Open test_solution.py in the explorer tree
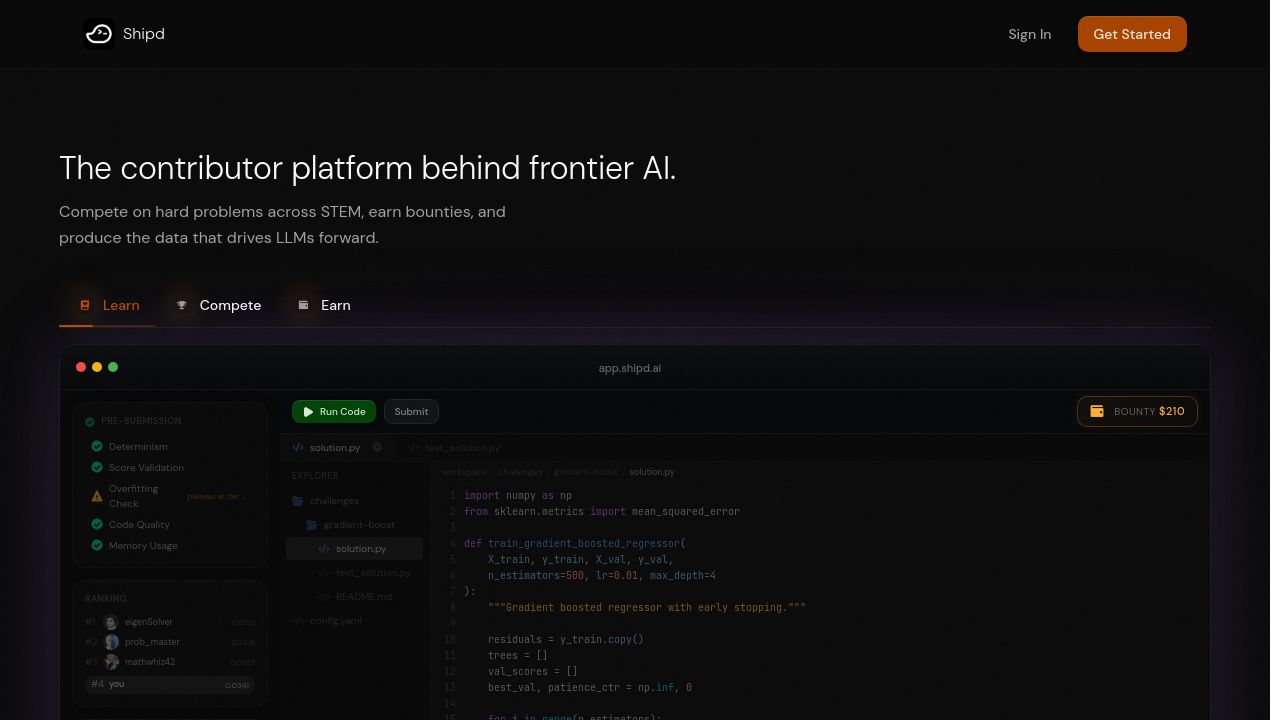Image resolution: width=1280 pixels, height=720 pixels. (365, 573)
